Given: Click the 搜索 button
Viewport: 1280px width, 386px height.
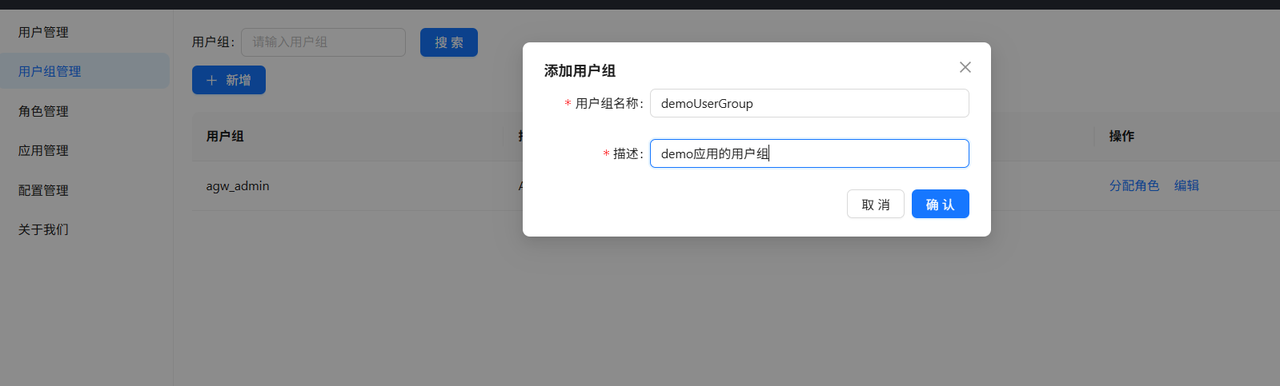Looking at the screenshot, I should tap(449, 42).
